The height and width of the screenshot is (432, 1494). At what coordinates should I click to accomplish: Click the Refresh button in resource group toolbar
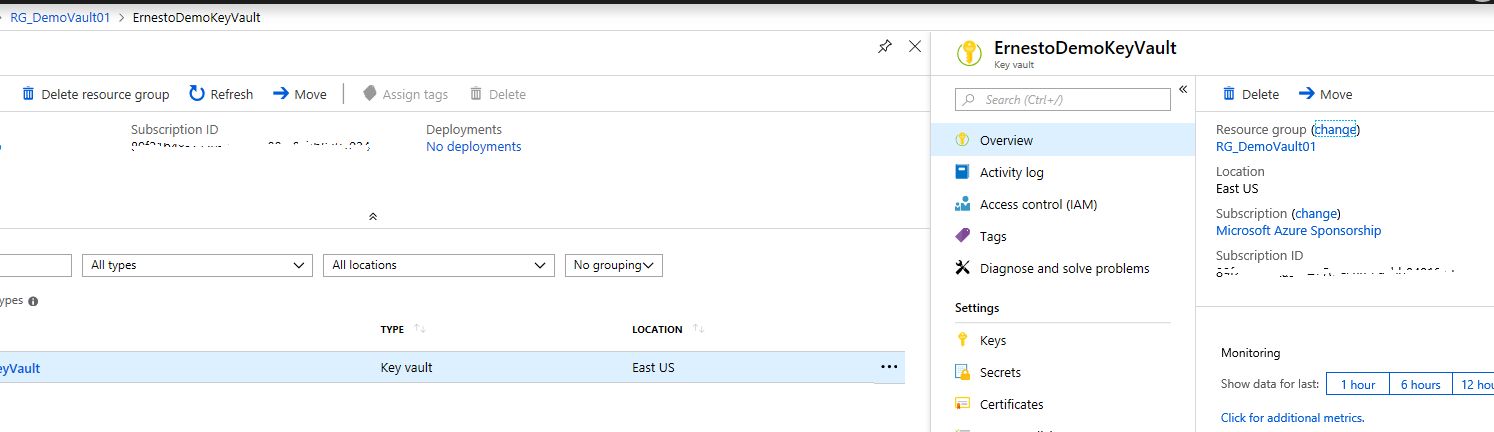(x=221, y=94)
